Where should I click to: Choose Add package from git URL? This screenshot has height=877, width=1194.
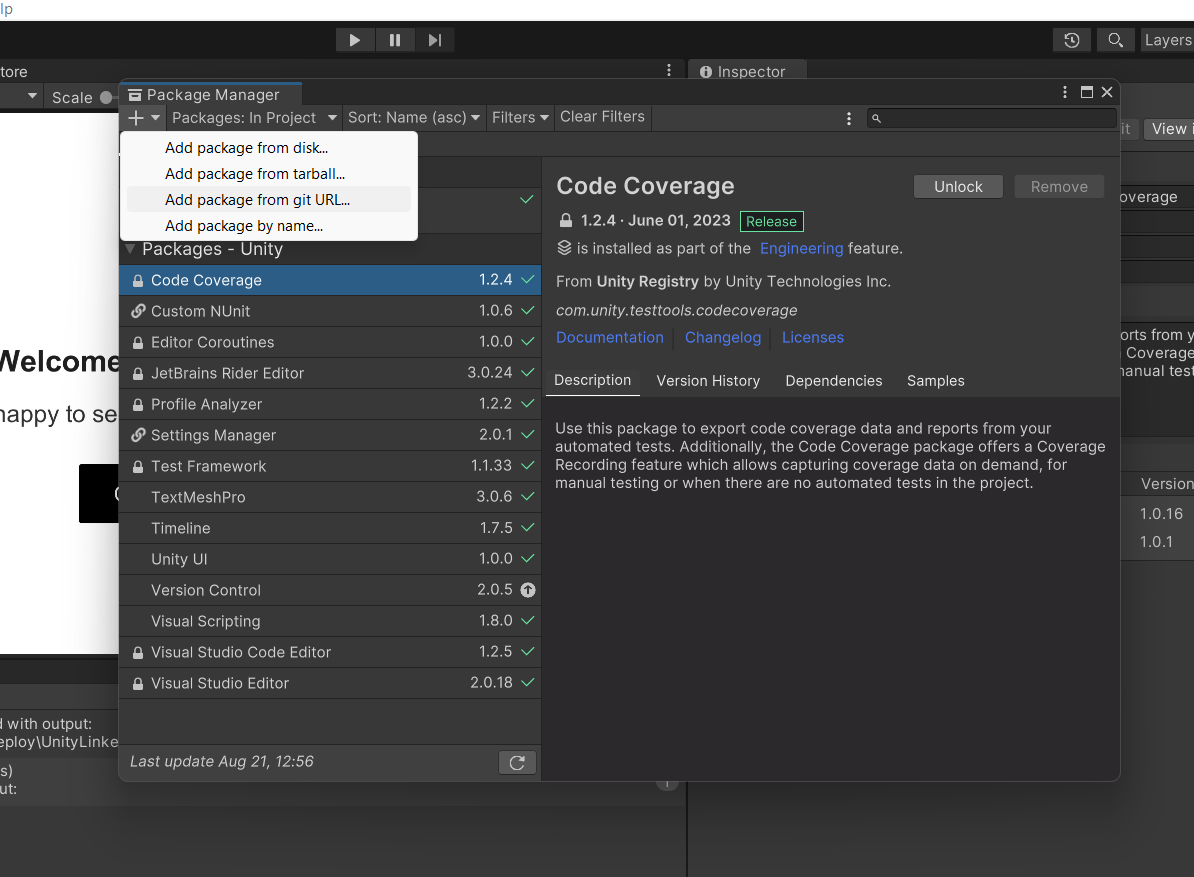pos(269,199)
